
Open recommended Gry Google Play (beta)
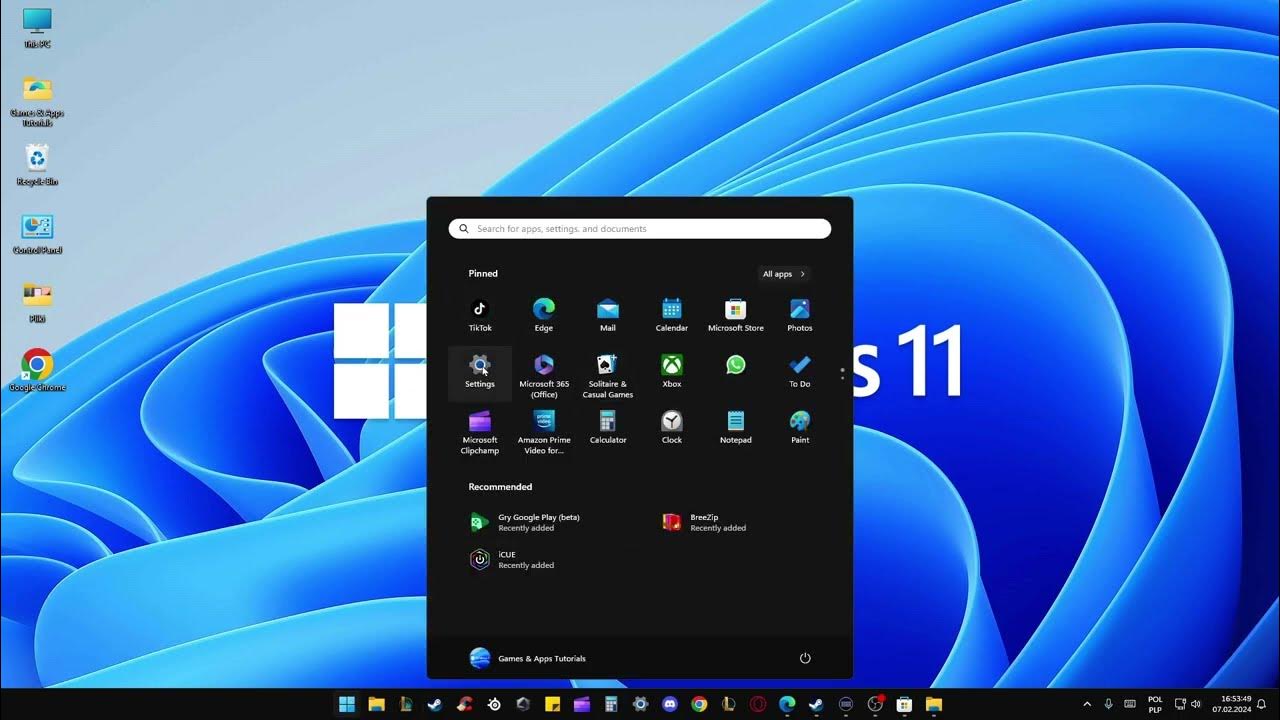(527, 522)
